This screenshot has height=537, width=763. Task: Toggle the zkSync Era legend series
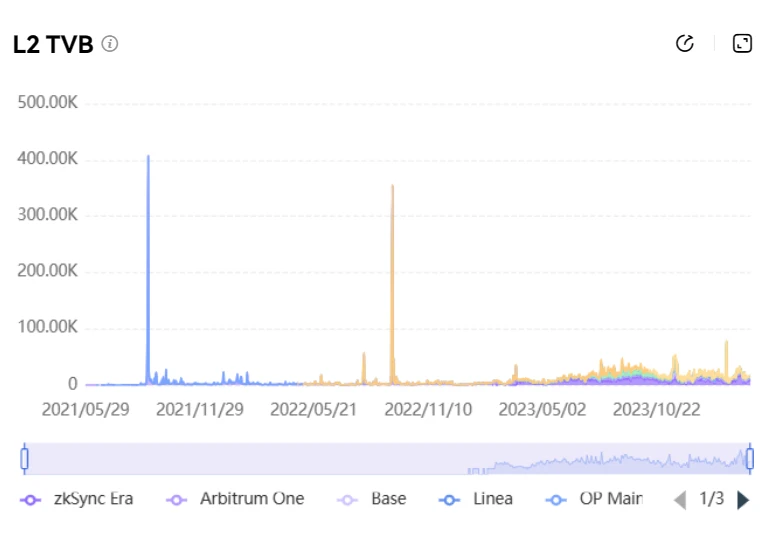click(76, 498)
